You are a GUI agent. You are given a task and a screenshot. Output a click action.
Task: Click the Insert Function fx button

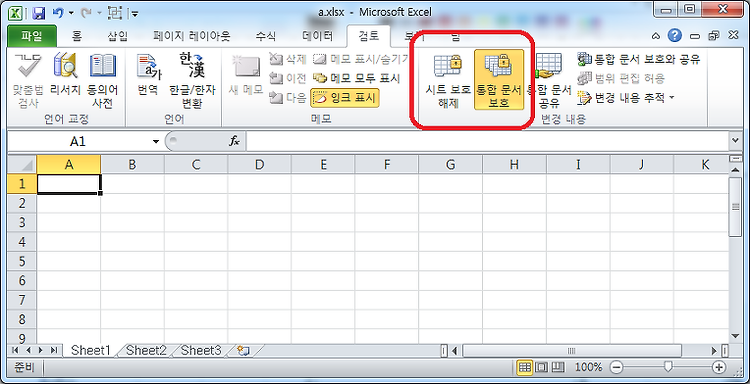tap(234, 141)
